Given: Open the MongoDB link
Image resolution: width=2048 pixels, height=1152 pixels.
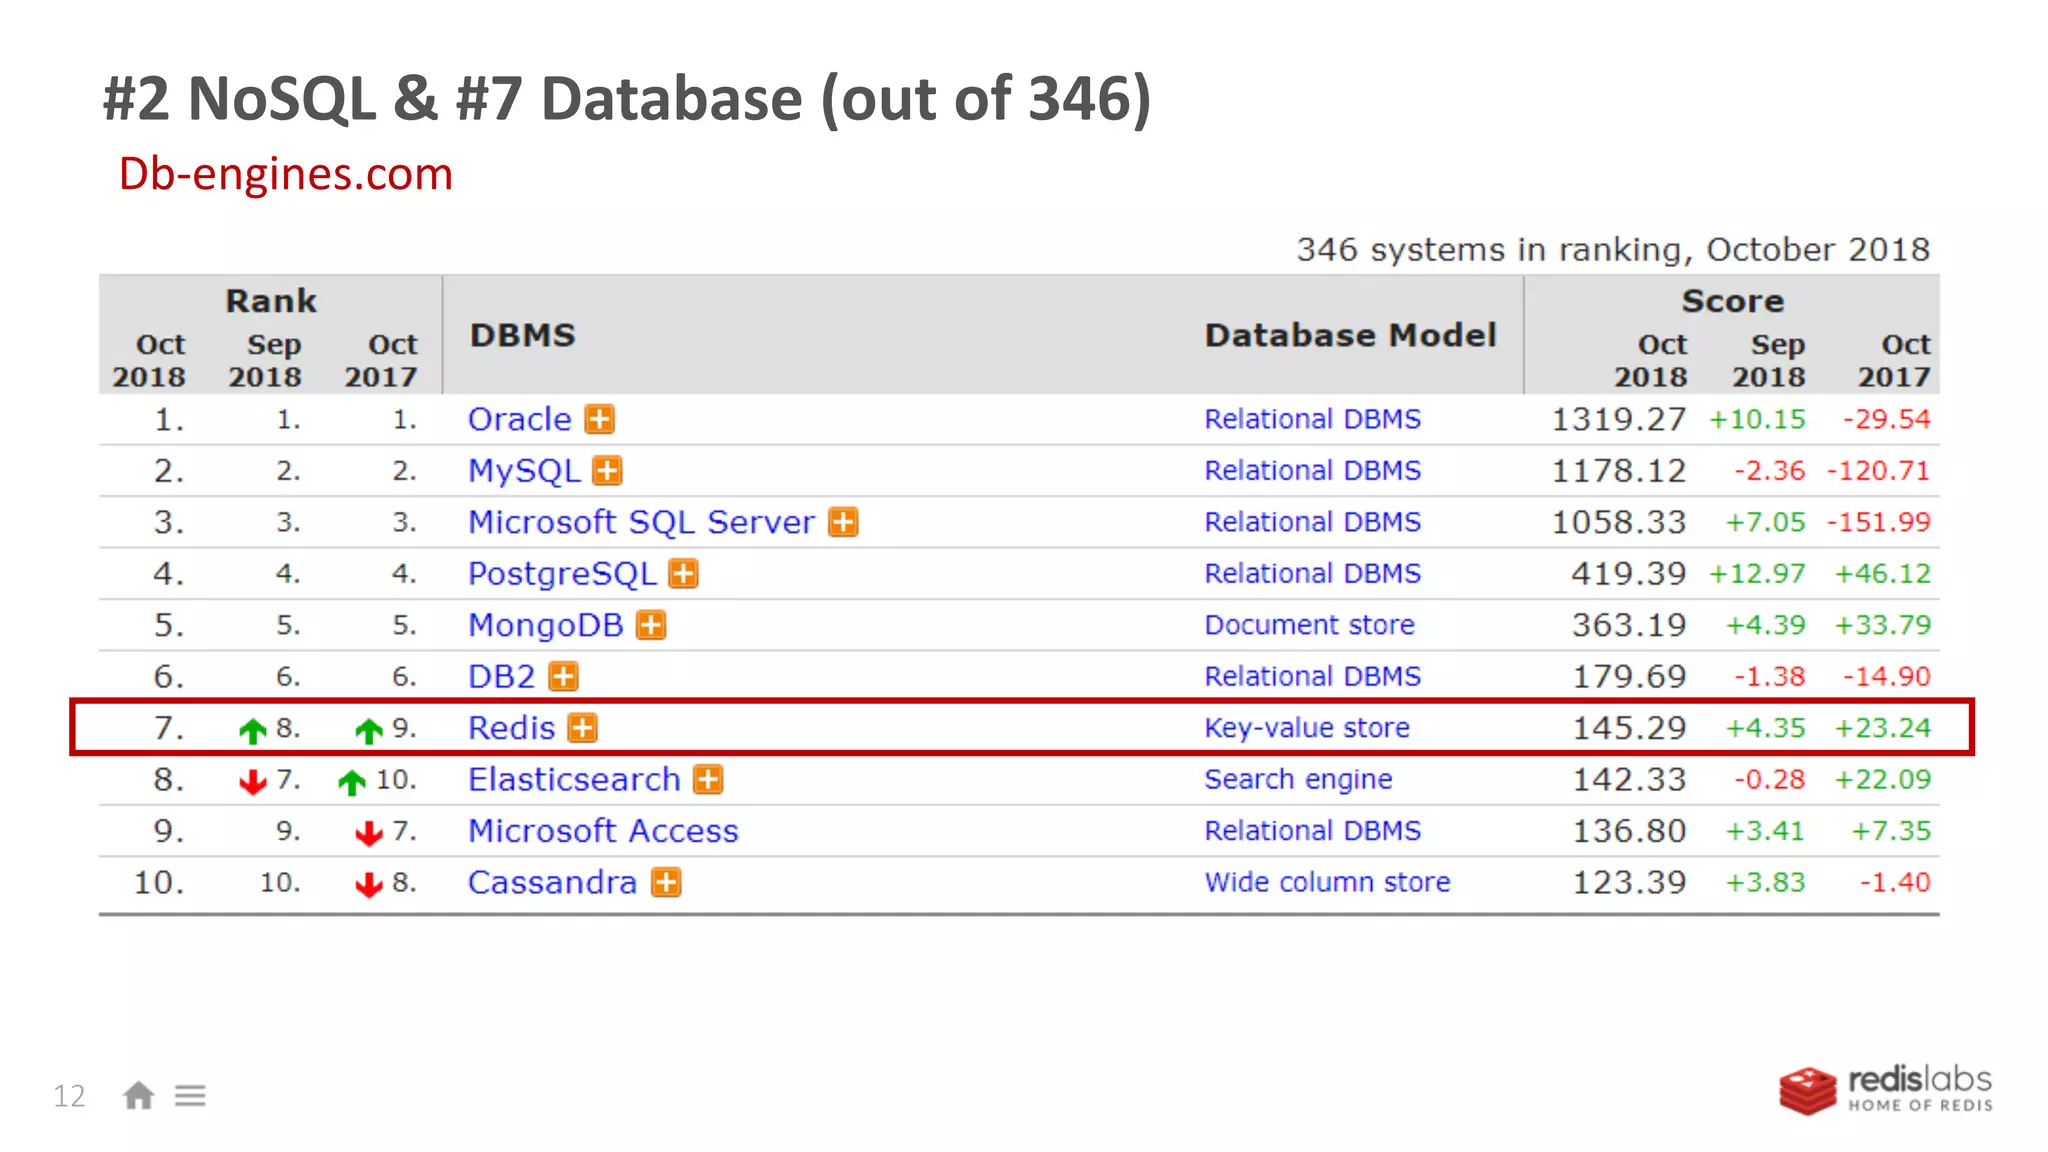Looking at the screenshot, I should (x=546, y=626).
